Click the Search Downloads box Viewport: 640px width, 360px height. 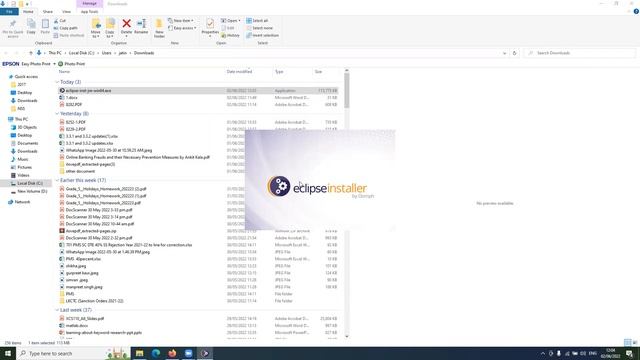click(580, 53)
